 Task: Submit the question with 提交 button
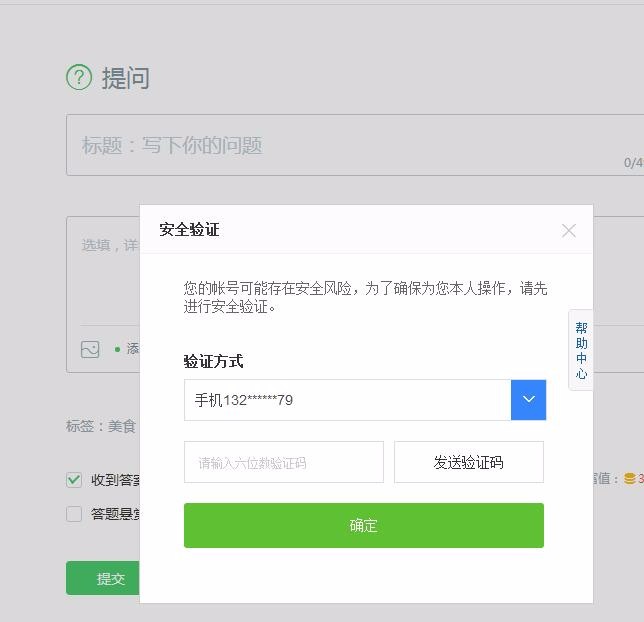coord(103,578)
